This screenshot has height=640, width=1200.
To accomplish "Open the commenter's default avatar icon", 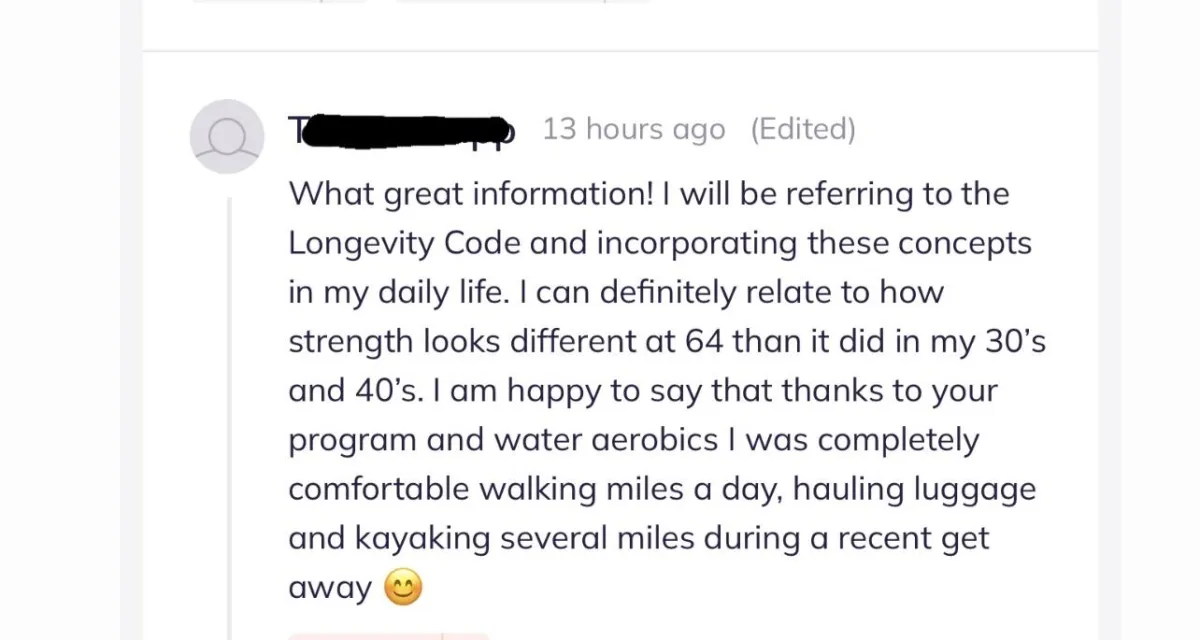I will [227, 136].
